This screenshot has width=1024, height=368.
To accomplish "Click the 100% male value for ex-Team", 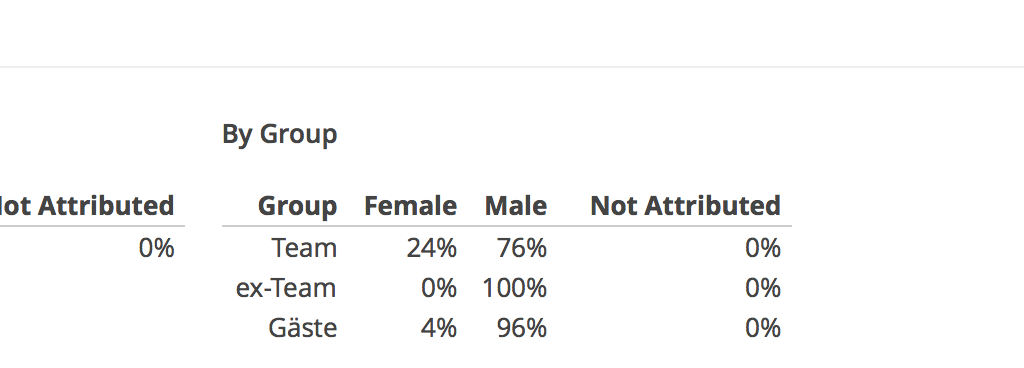I will tap(515, 288).
